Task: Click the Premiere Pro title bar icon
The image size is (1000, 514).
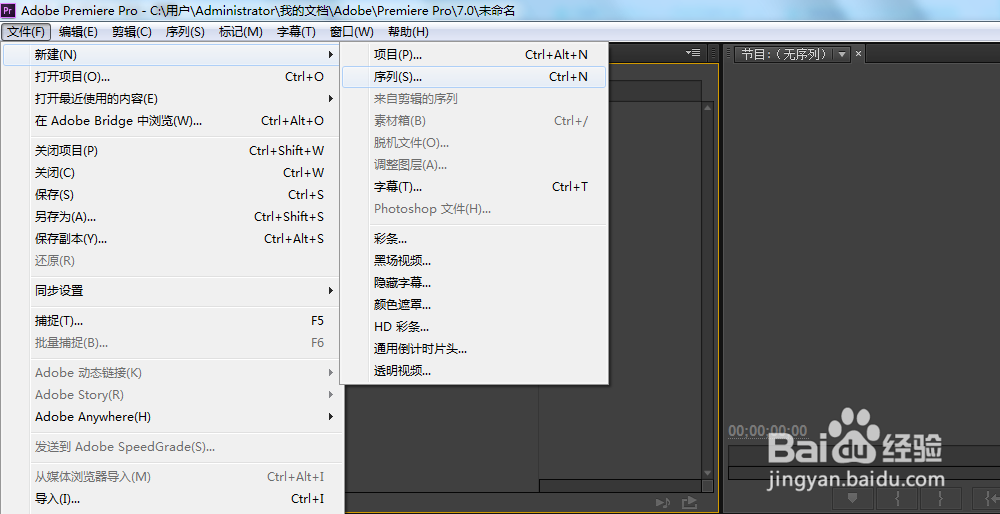Action: point(9,10)
